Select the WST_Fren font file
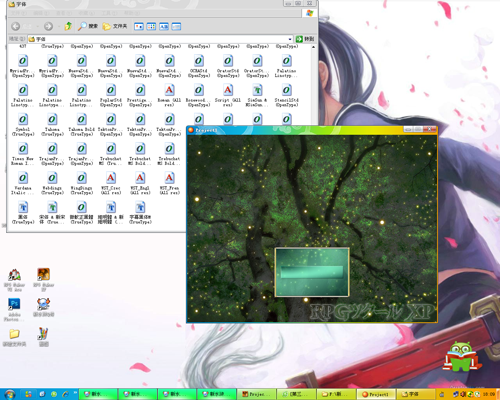The width and height of the screenshot is (500, 400). pos(169,184)
